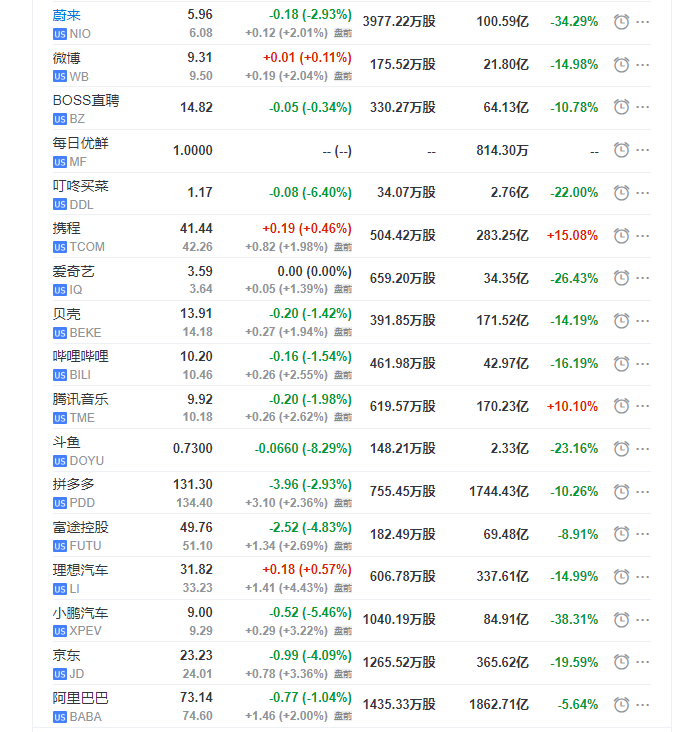Image resolution: width=673 pixels, height=732 pixels.
Task: Set price alert for 富途控股 FUTU
Action: pyautogui.click(x=621, y=534)
